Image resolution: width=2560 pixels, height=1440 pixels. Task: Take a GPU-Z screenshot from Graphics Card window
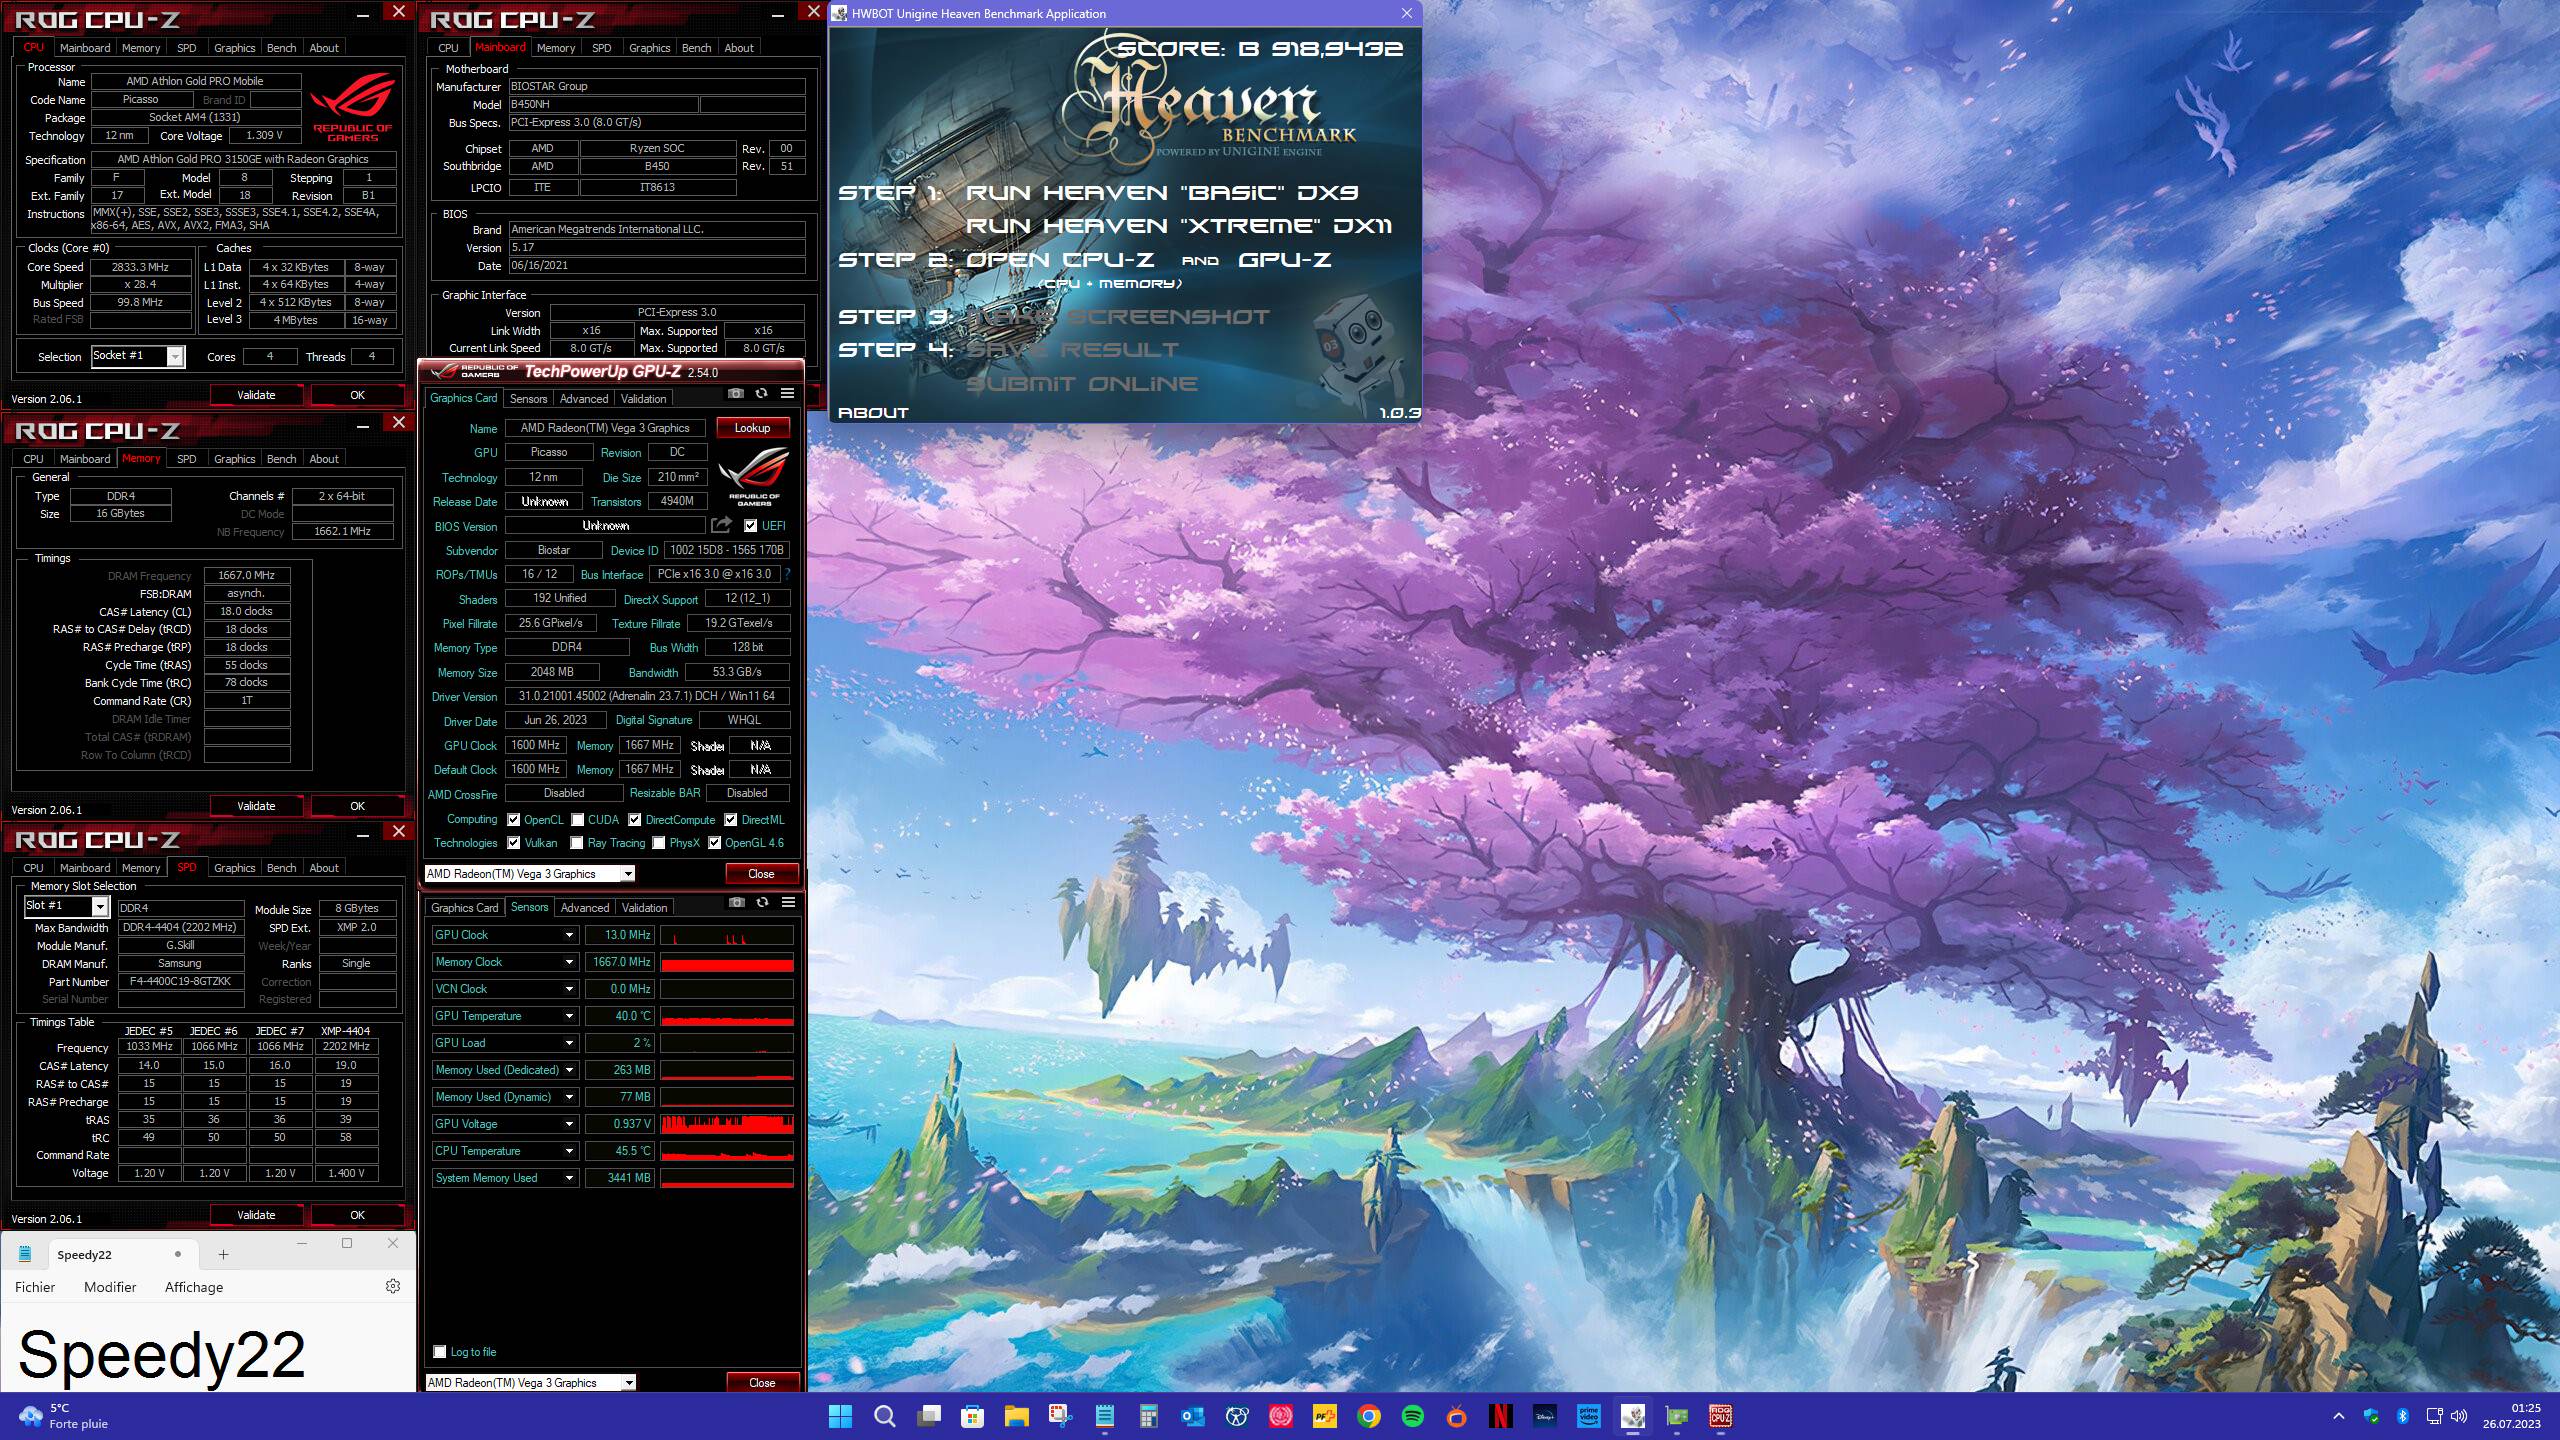[736, 394]
